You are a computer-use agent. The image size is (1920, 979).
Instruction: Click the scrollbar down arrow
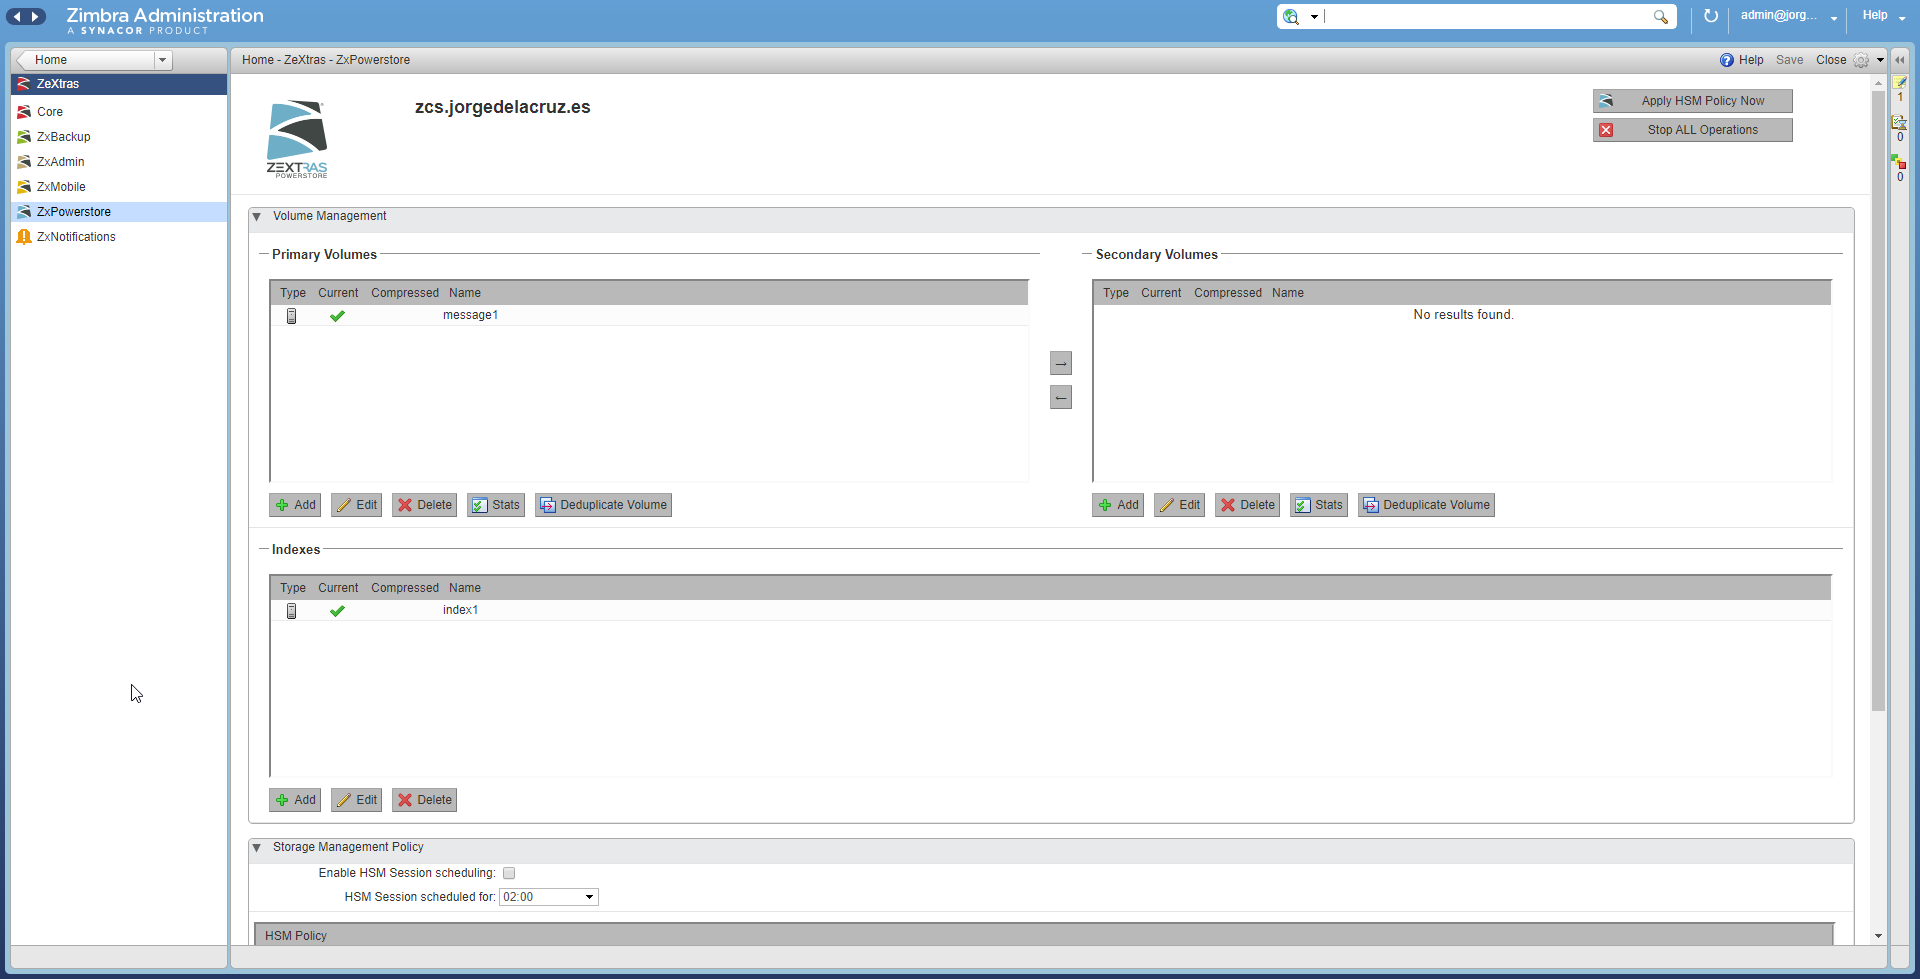(1879, 936)
